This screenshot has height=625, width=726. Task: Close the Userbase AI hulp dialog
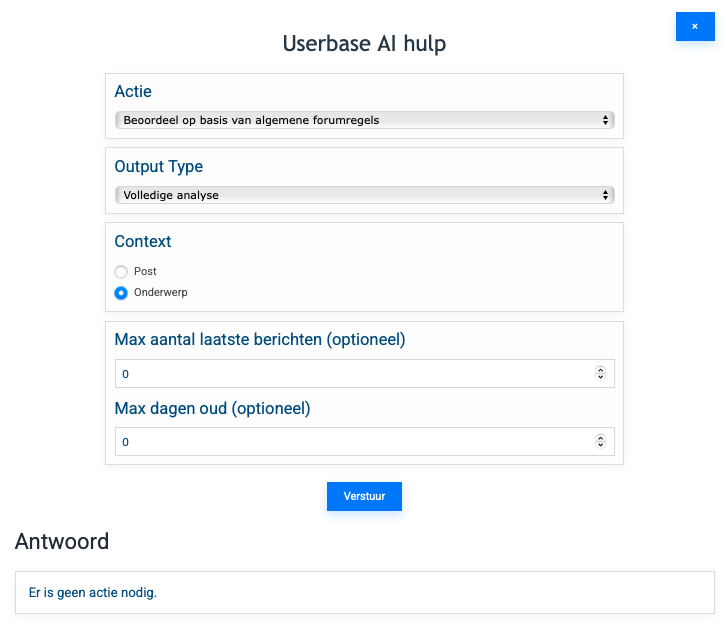[x=695, y=26]
